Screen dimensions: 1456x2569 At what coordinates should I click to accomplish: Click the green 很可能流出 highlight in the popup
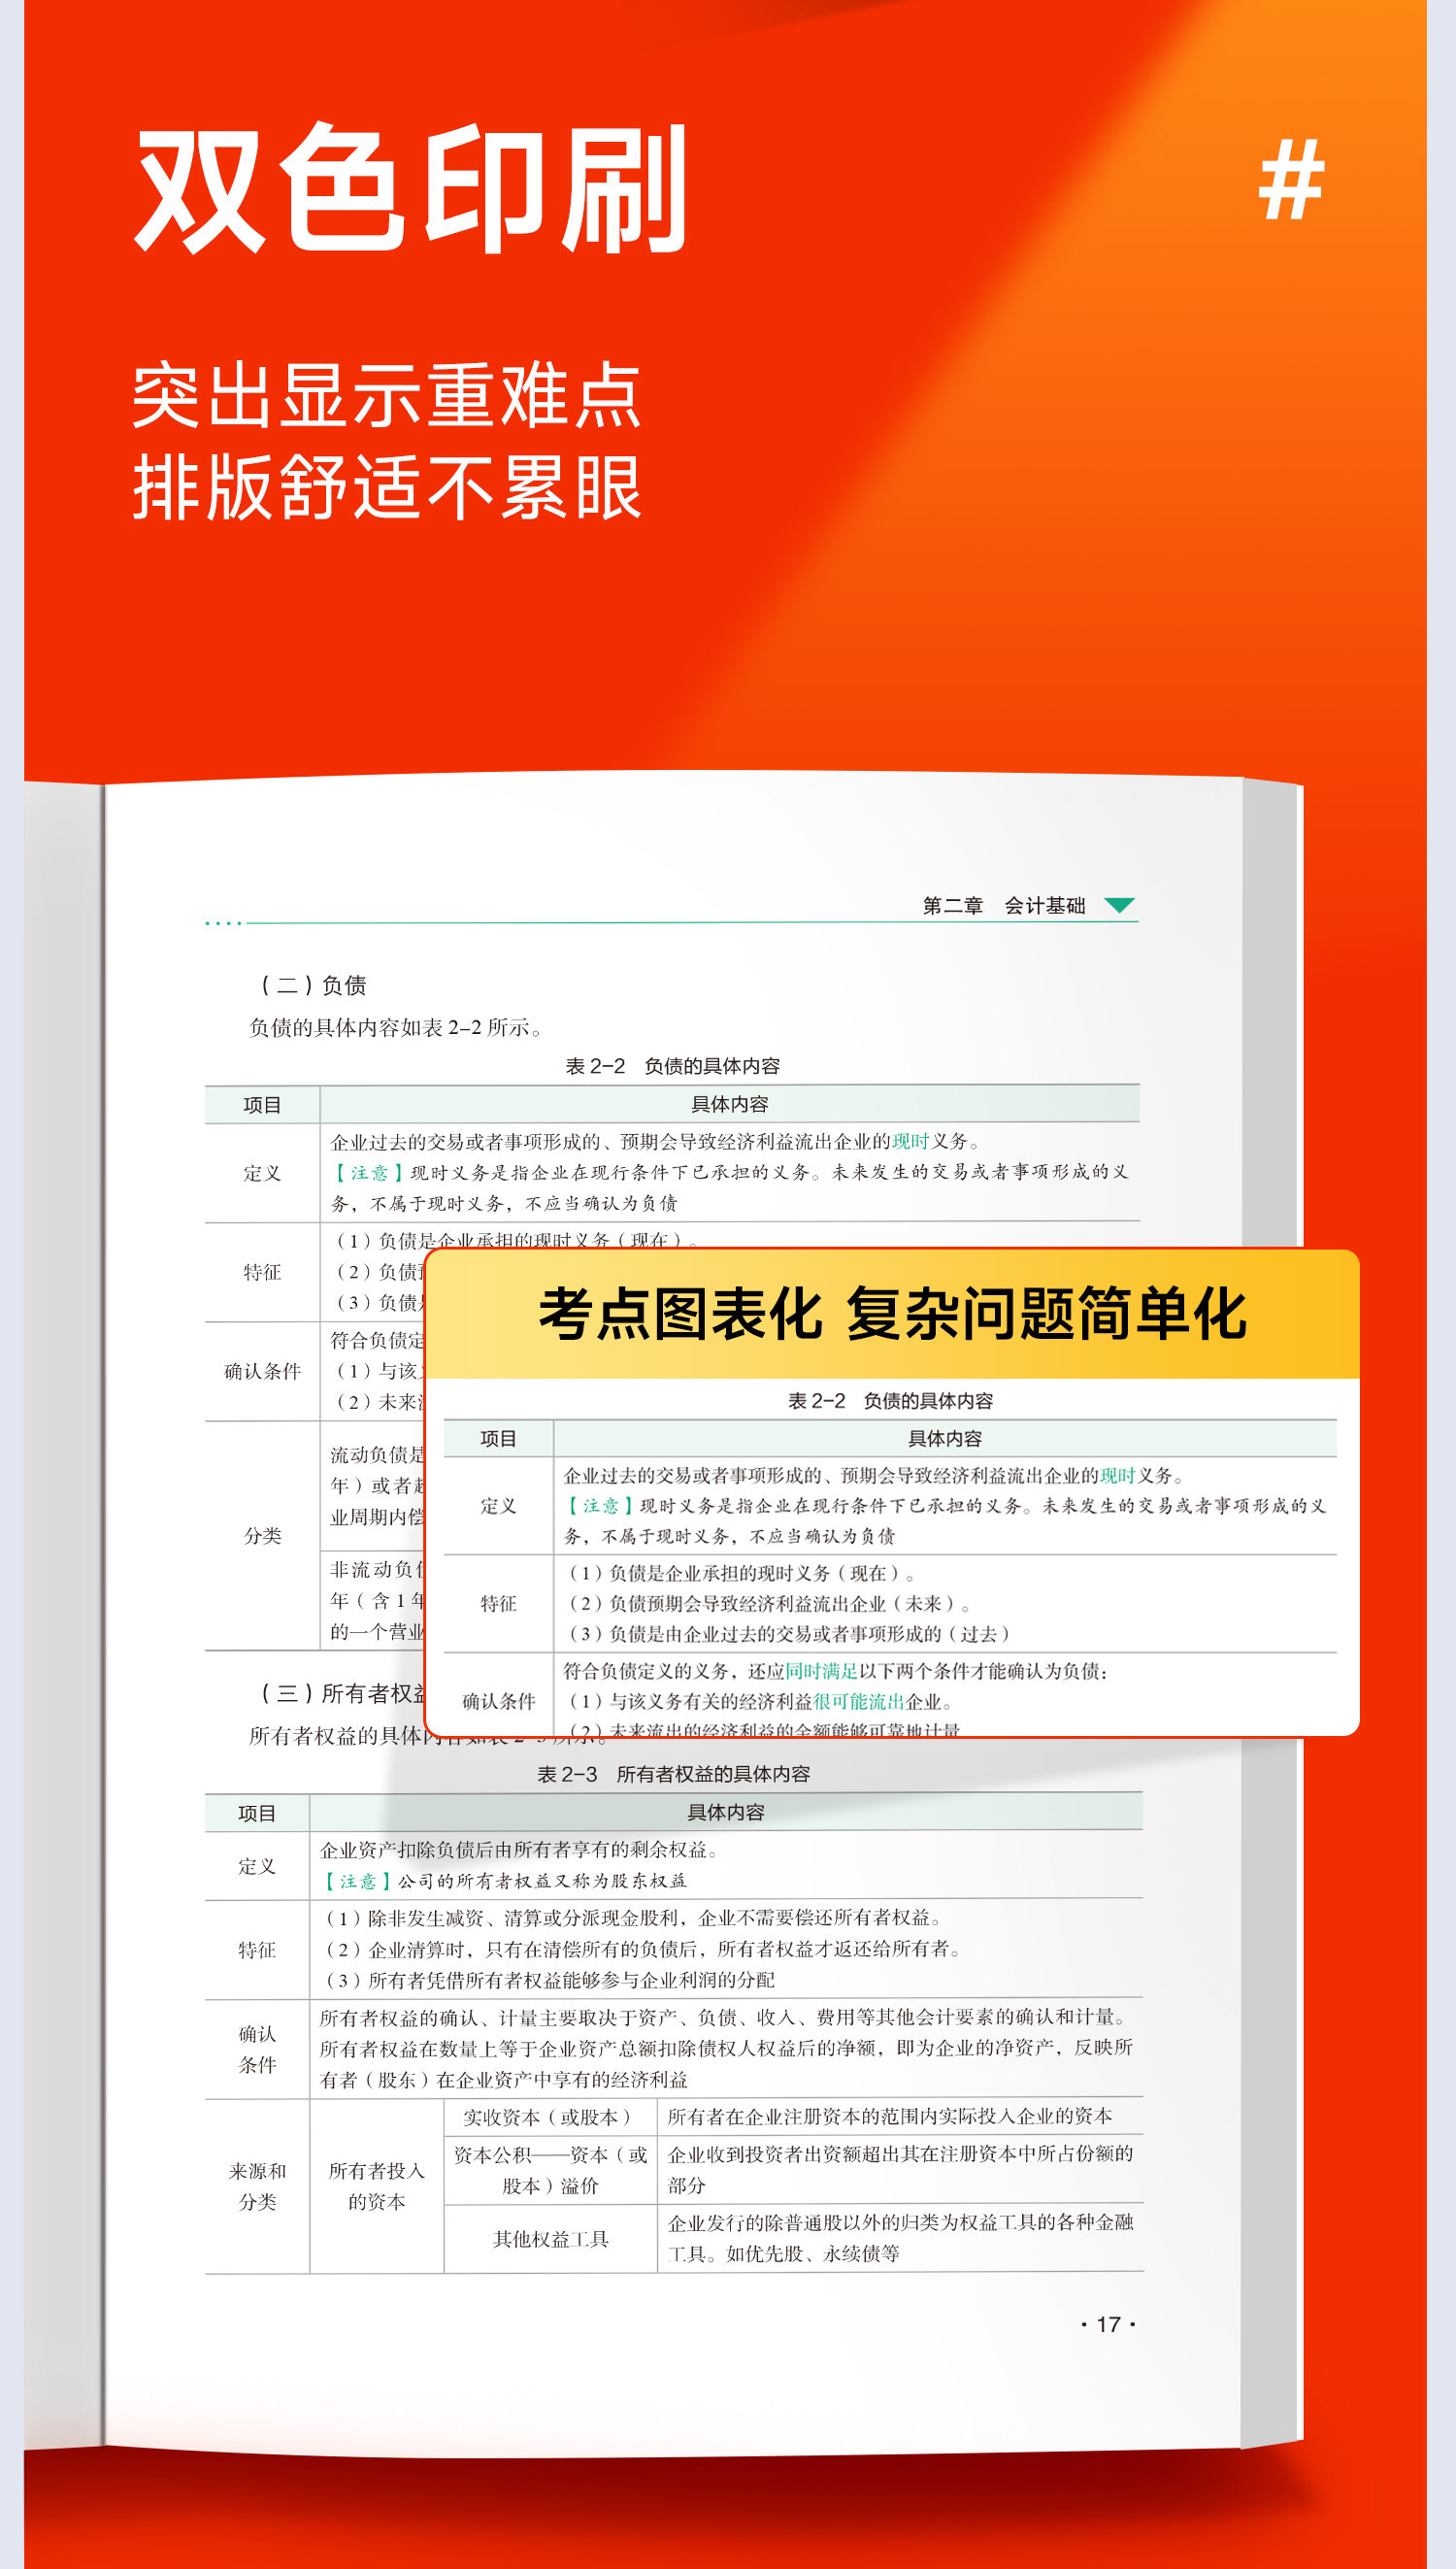click(859, 1701)
